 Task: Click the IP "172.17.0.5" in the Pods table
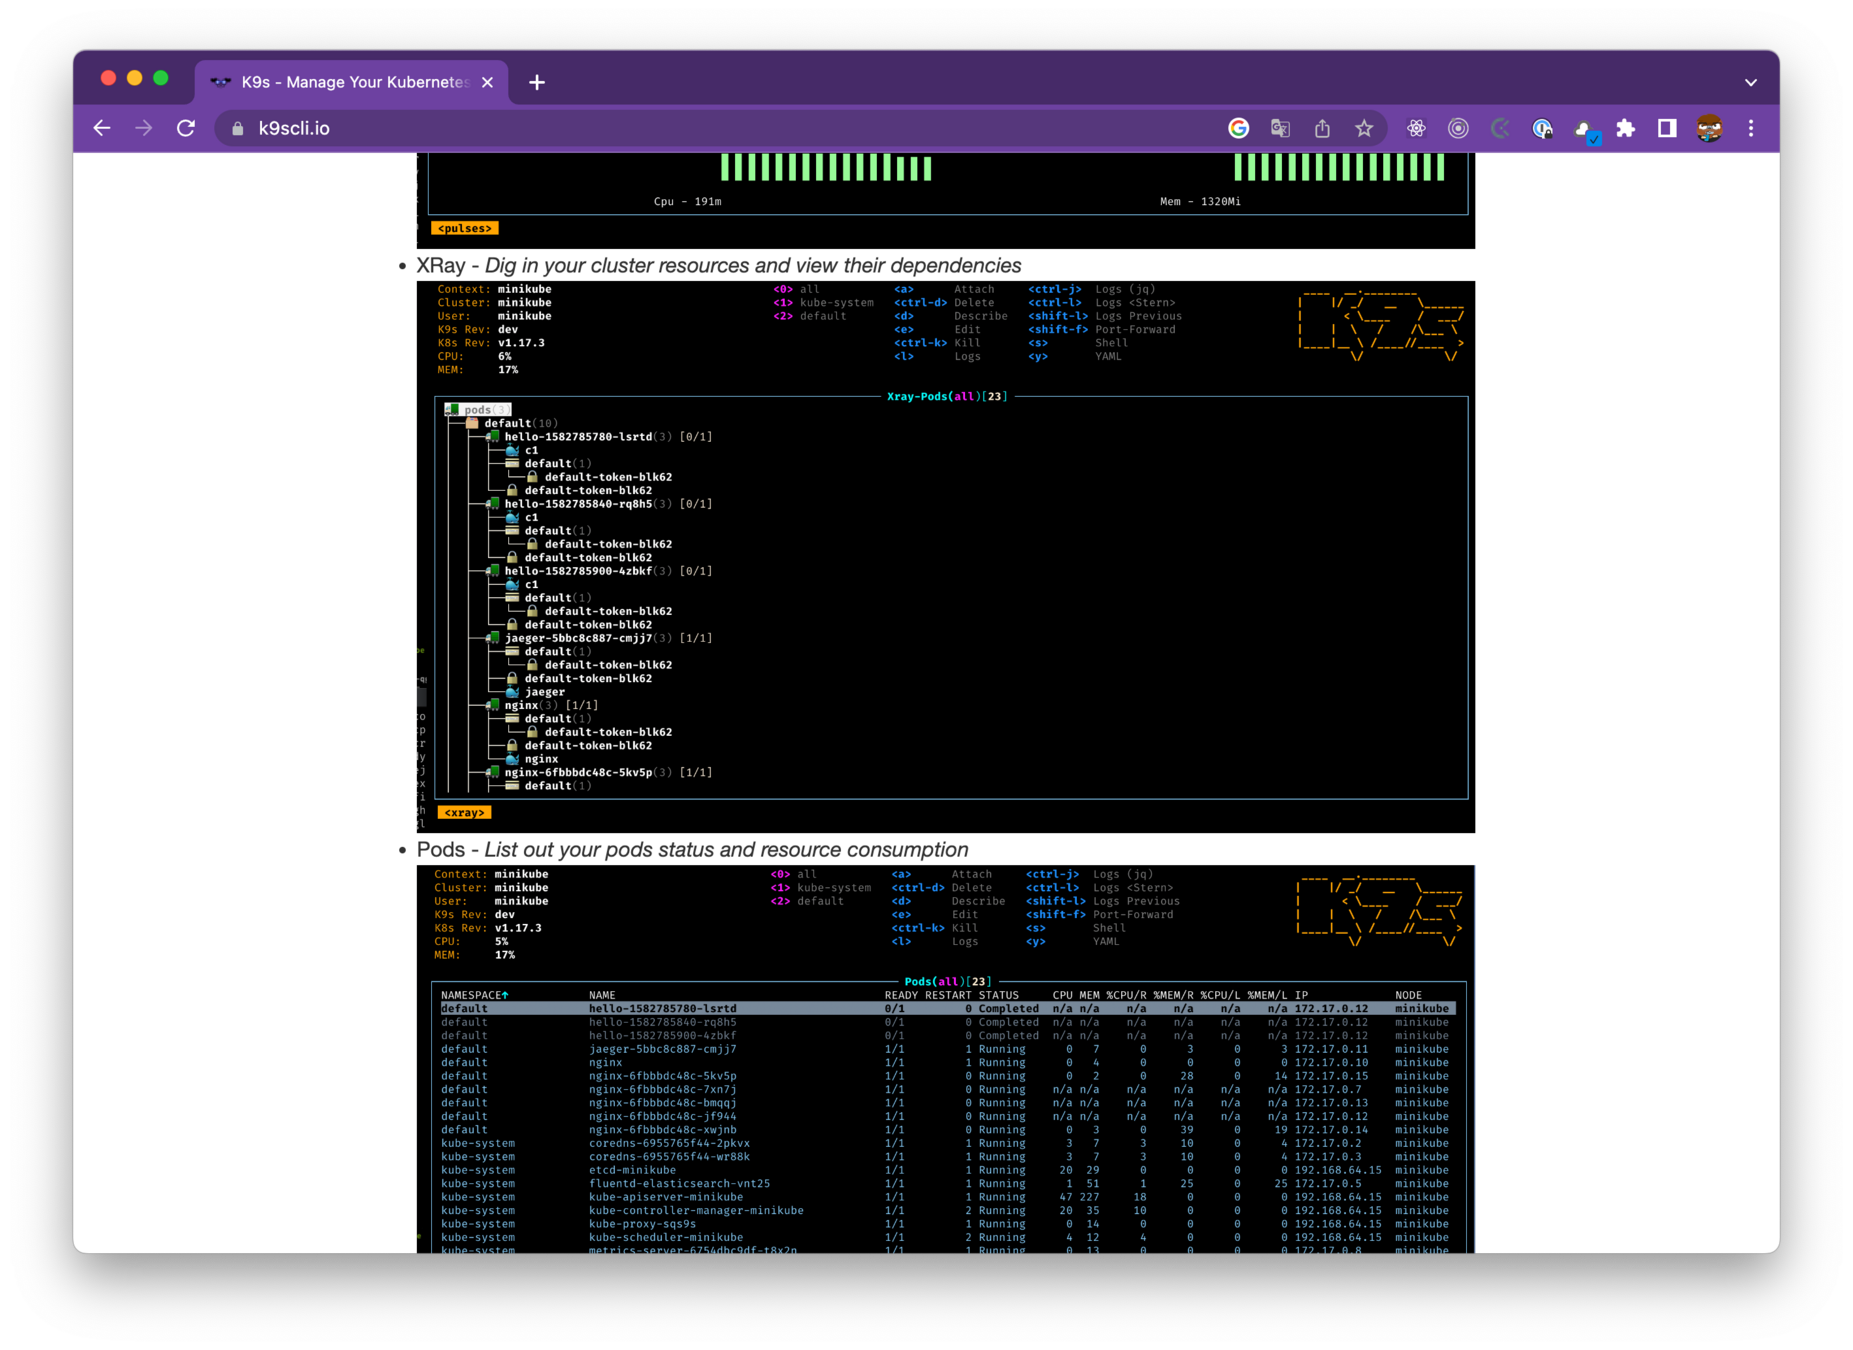pyautogui.click(x=1328, y=1184)
